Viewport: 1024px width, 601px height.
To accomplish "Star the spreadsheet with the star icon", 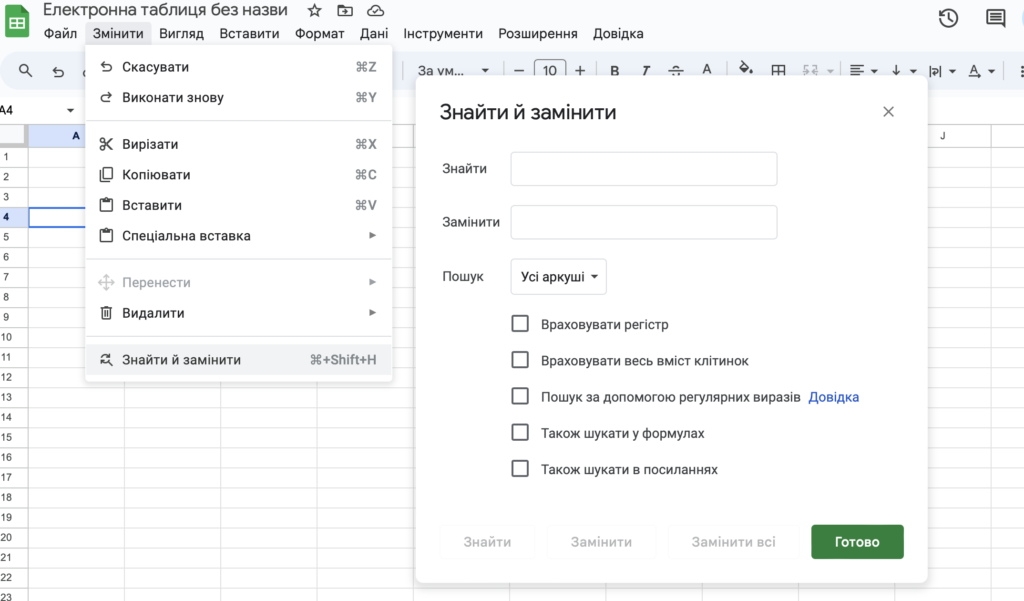I will coord(314,10).
